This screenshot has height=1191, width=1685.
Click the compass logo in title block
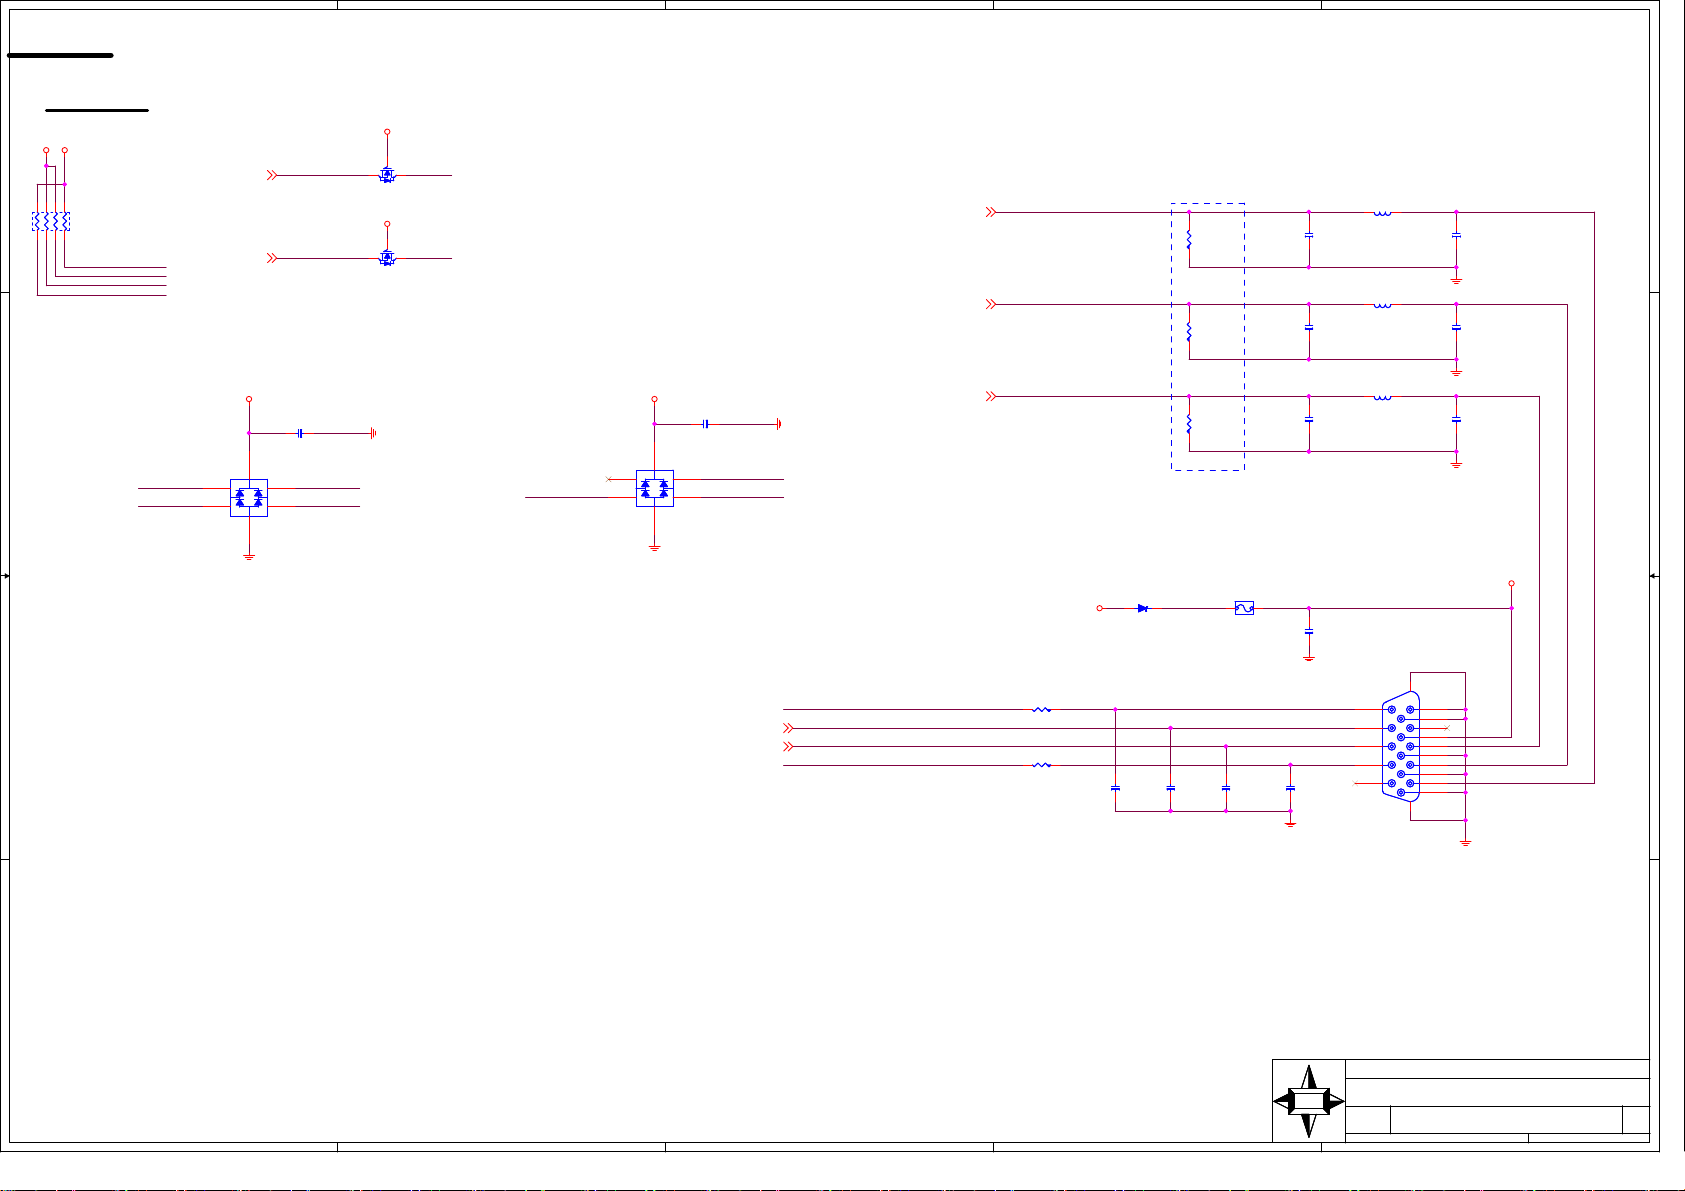1309,1101
